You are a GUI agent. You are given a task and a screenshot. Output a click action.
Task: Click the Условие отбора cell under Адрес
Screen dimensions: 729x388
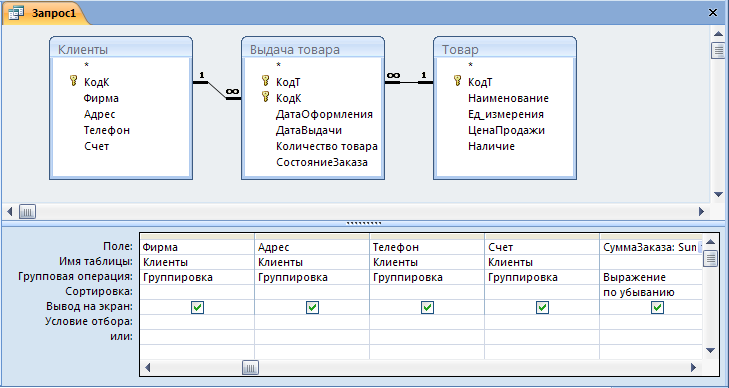312,322
